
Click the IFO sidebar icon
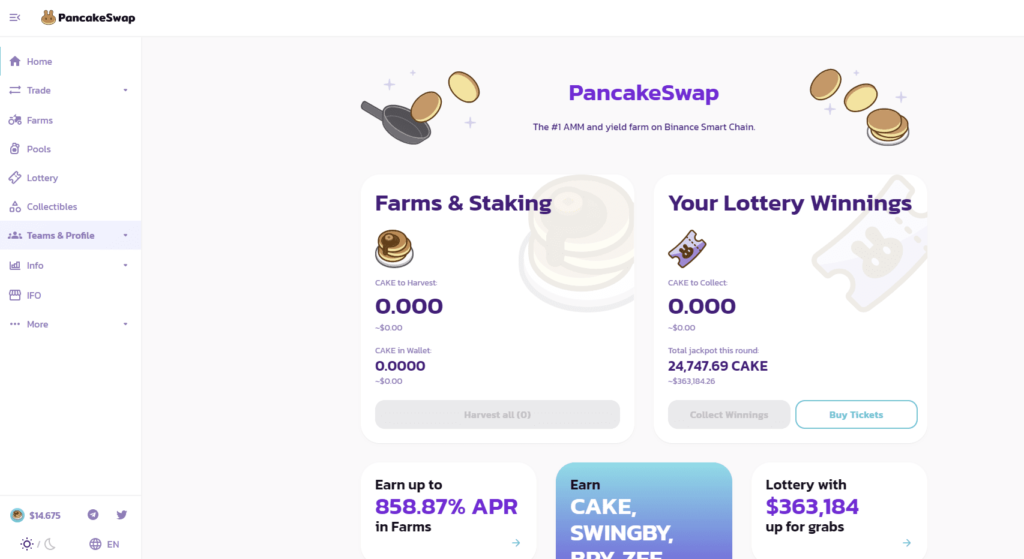tap(15, 295)
